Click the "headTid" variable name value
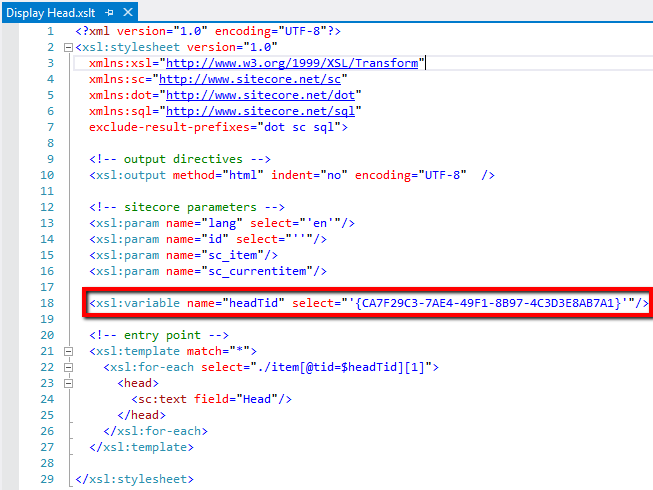The width and height of the screenshot is (653, 490). 253,303
